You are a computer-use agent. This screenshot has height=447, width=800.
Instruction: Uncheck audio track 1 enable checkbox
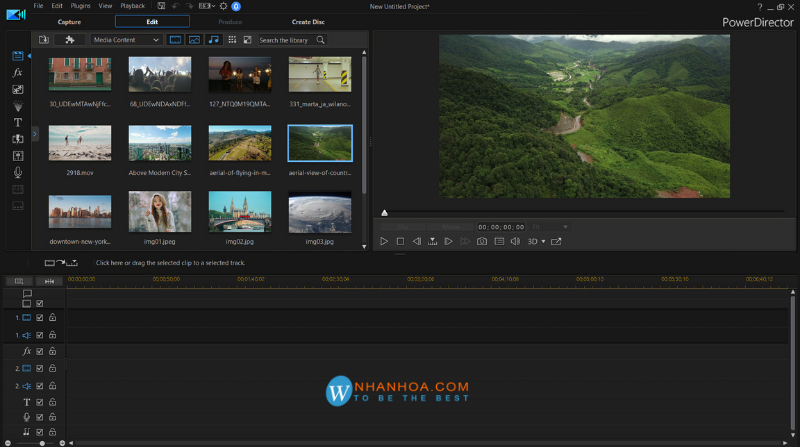click(39, 335)
